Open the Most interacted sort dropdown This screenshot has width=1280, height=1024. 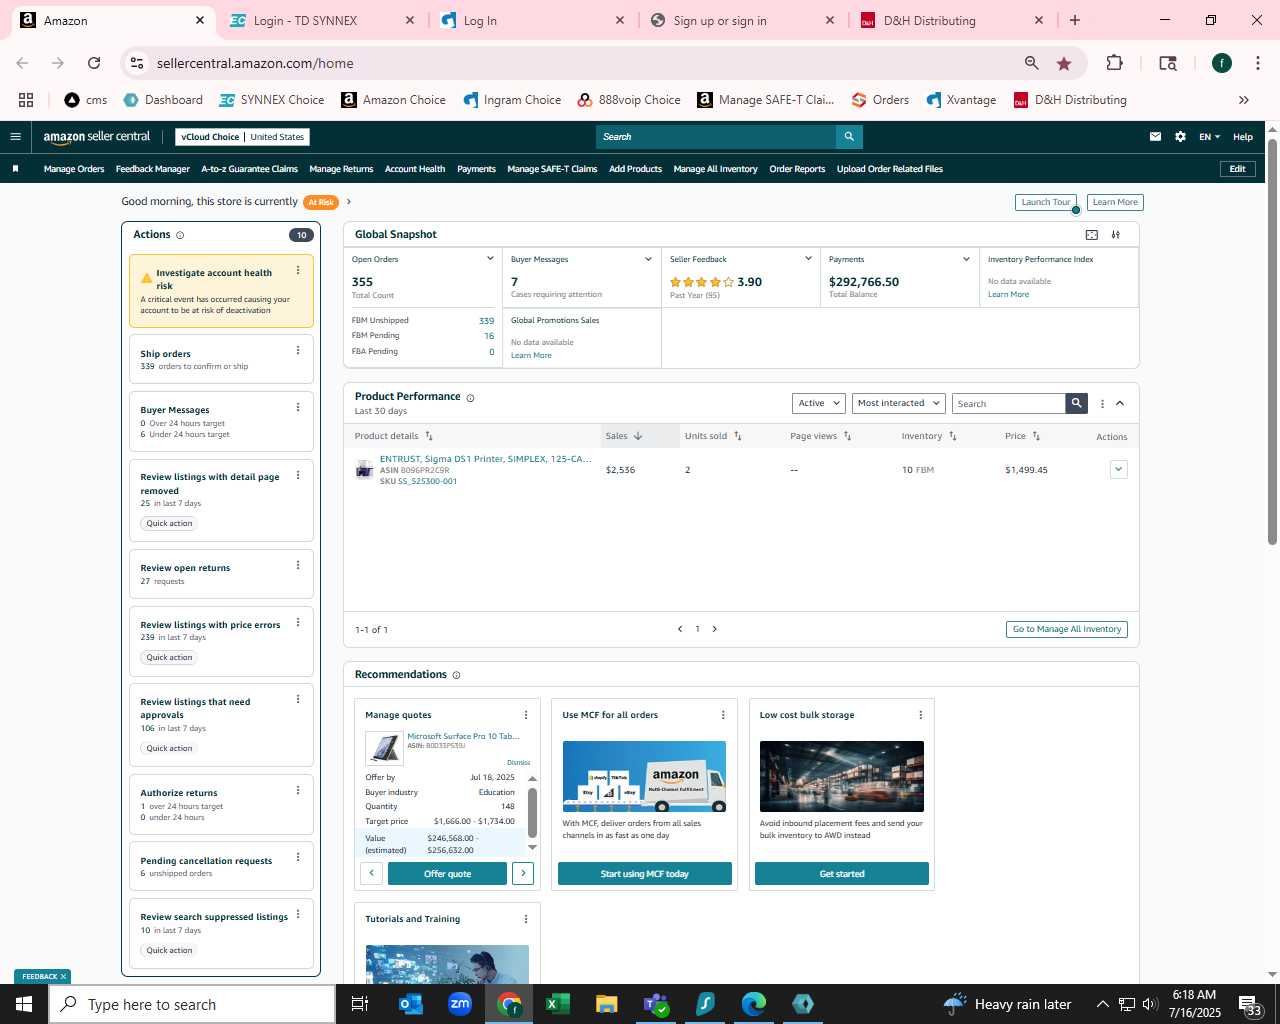pos(898,403)
